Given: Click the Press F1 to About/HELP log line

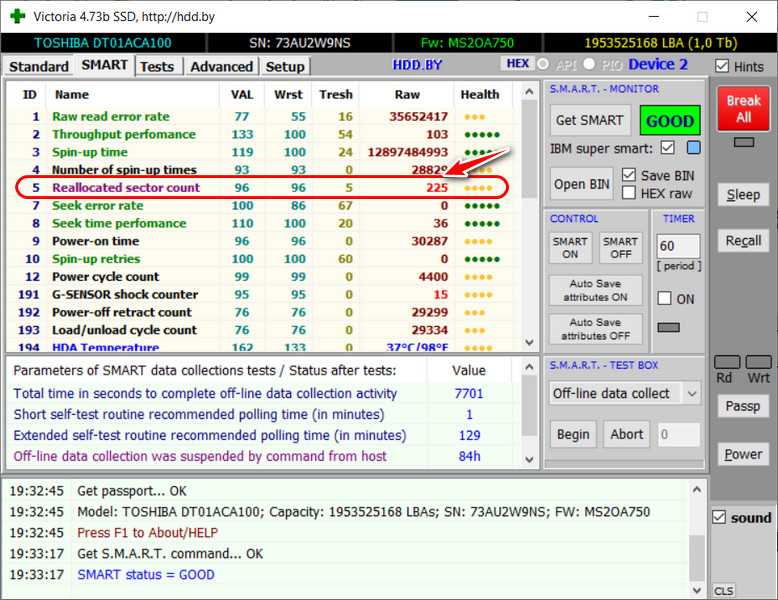Looking at the screenshot, I should [x=147, y=533].
